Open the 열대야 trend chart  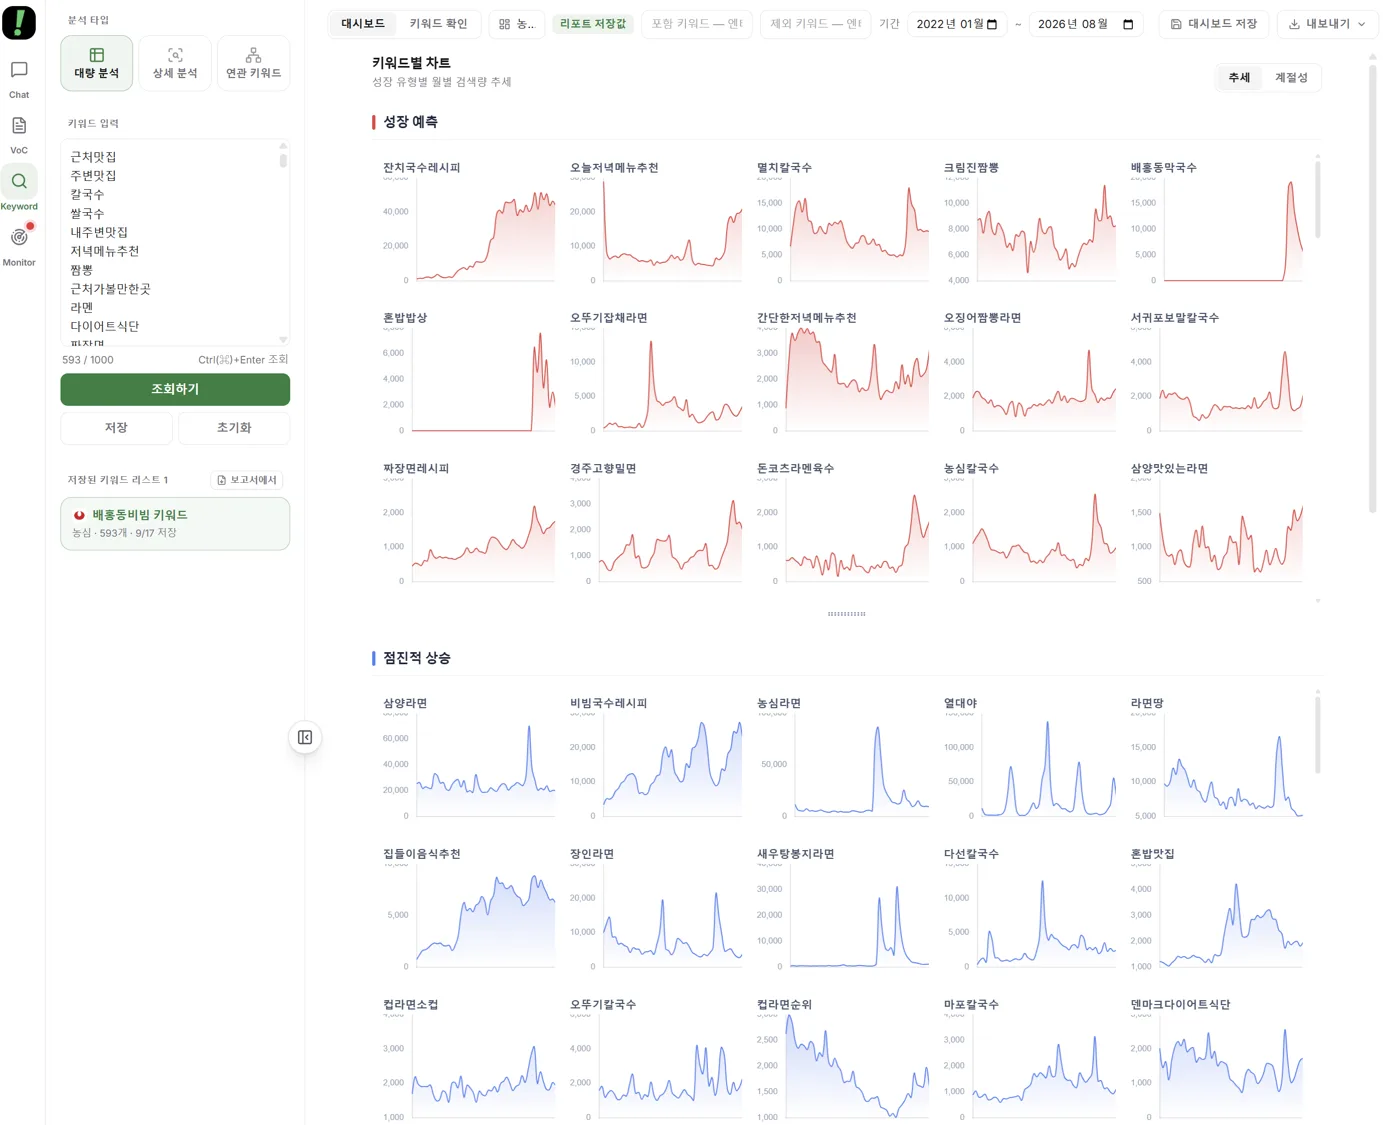click(x=1029, y=759)
